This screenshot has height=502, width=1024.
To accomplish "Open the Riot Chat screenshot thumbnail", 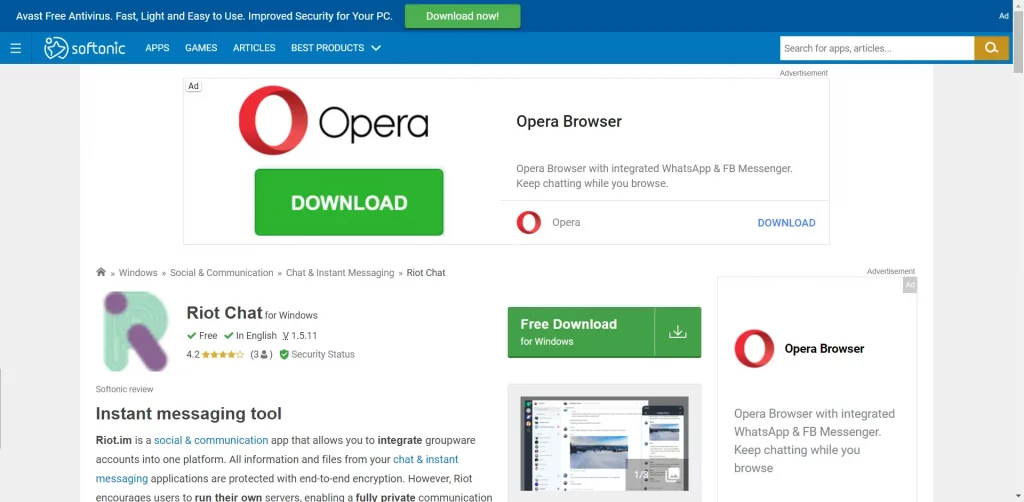I will tap(604, 444).
